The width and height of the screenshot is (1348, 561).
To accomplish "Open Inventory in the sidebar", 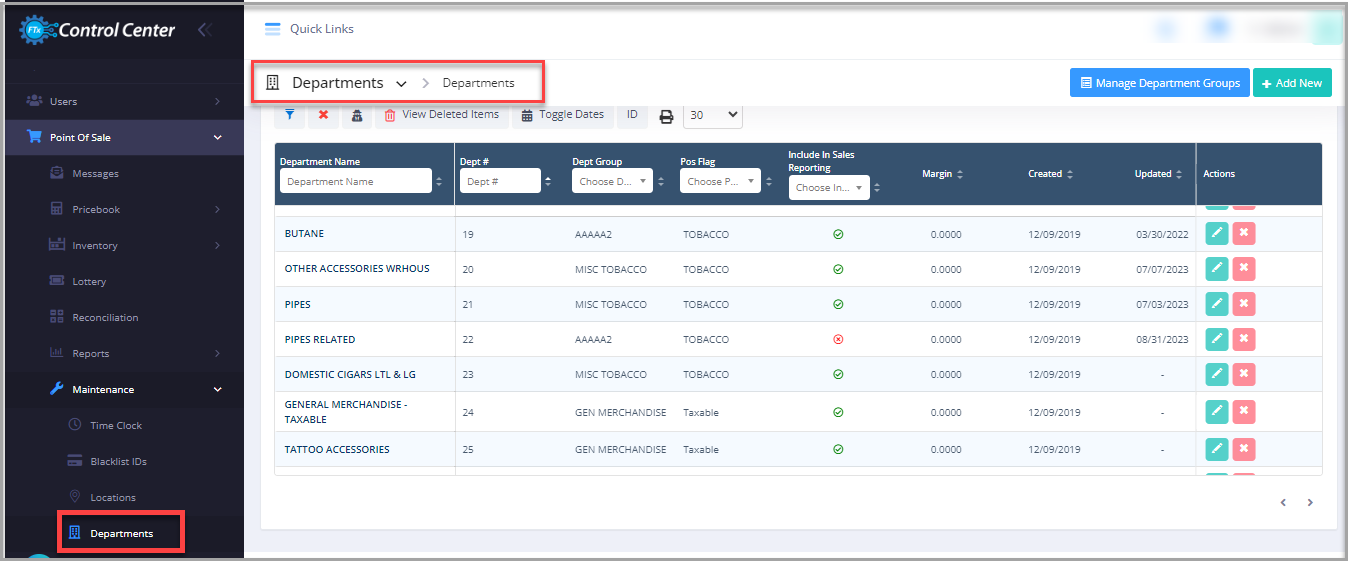I will click(94, 245).
